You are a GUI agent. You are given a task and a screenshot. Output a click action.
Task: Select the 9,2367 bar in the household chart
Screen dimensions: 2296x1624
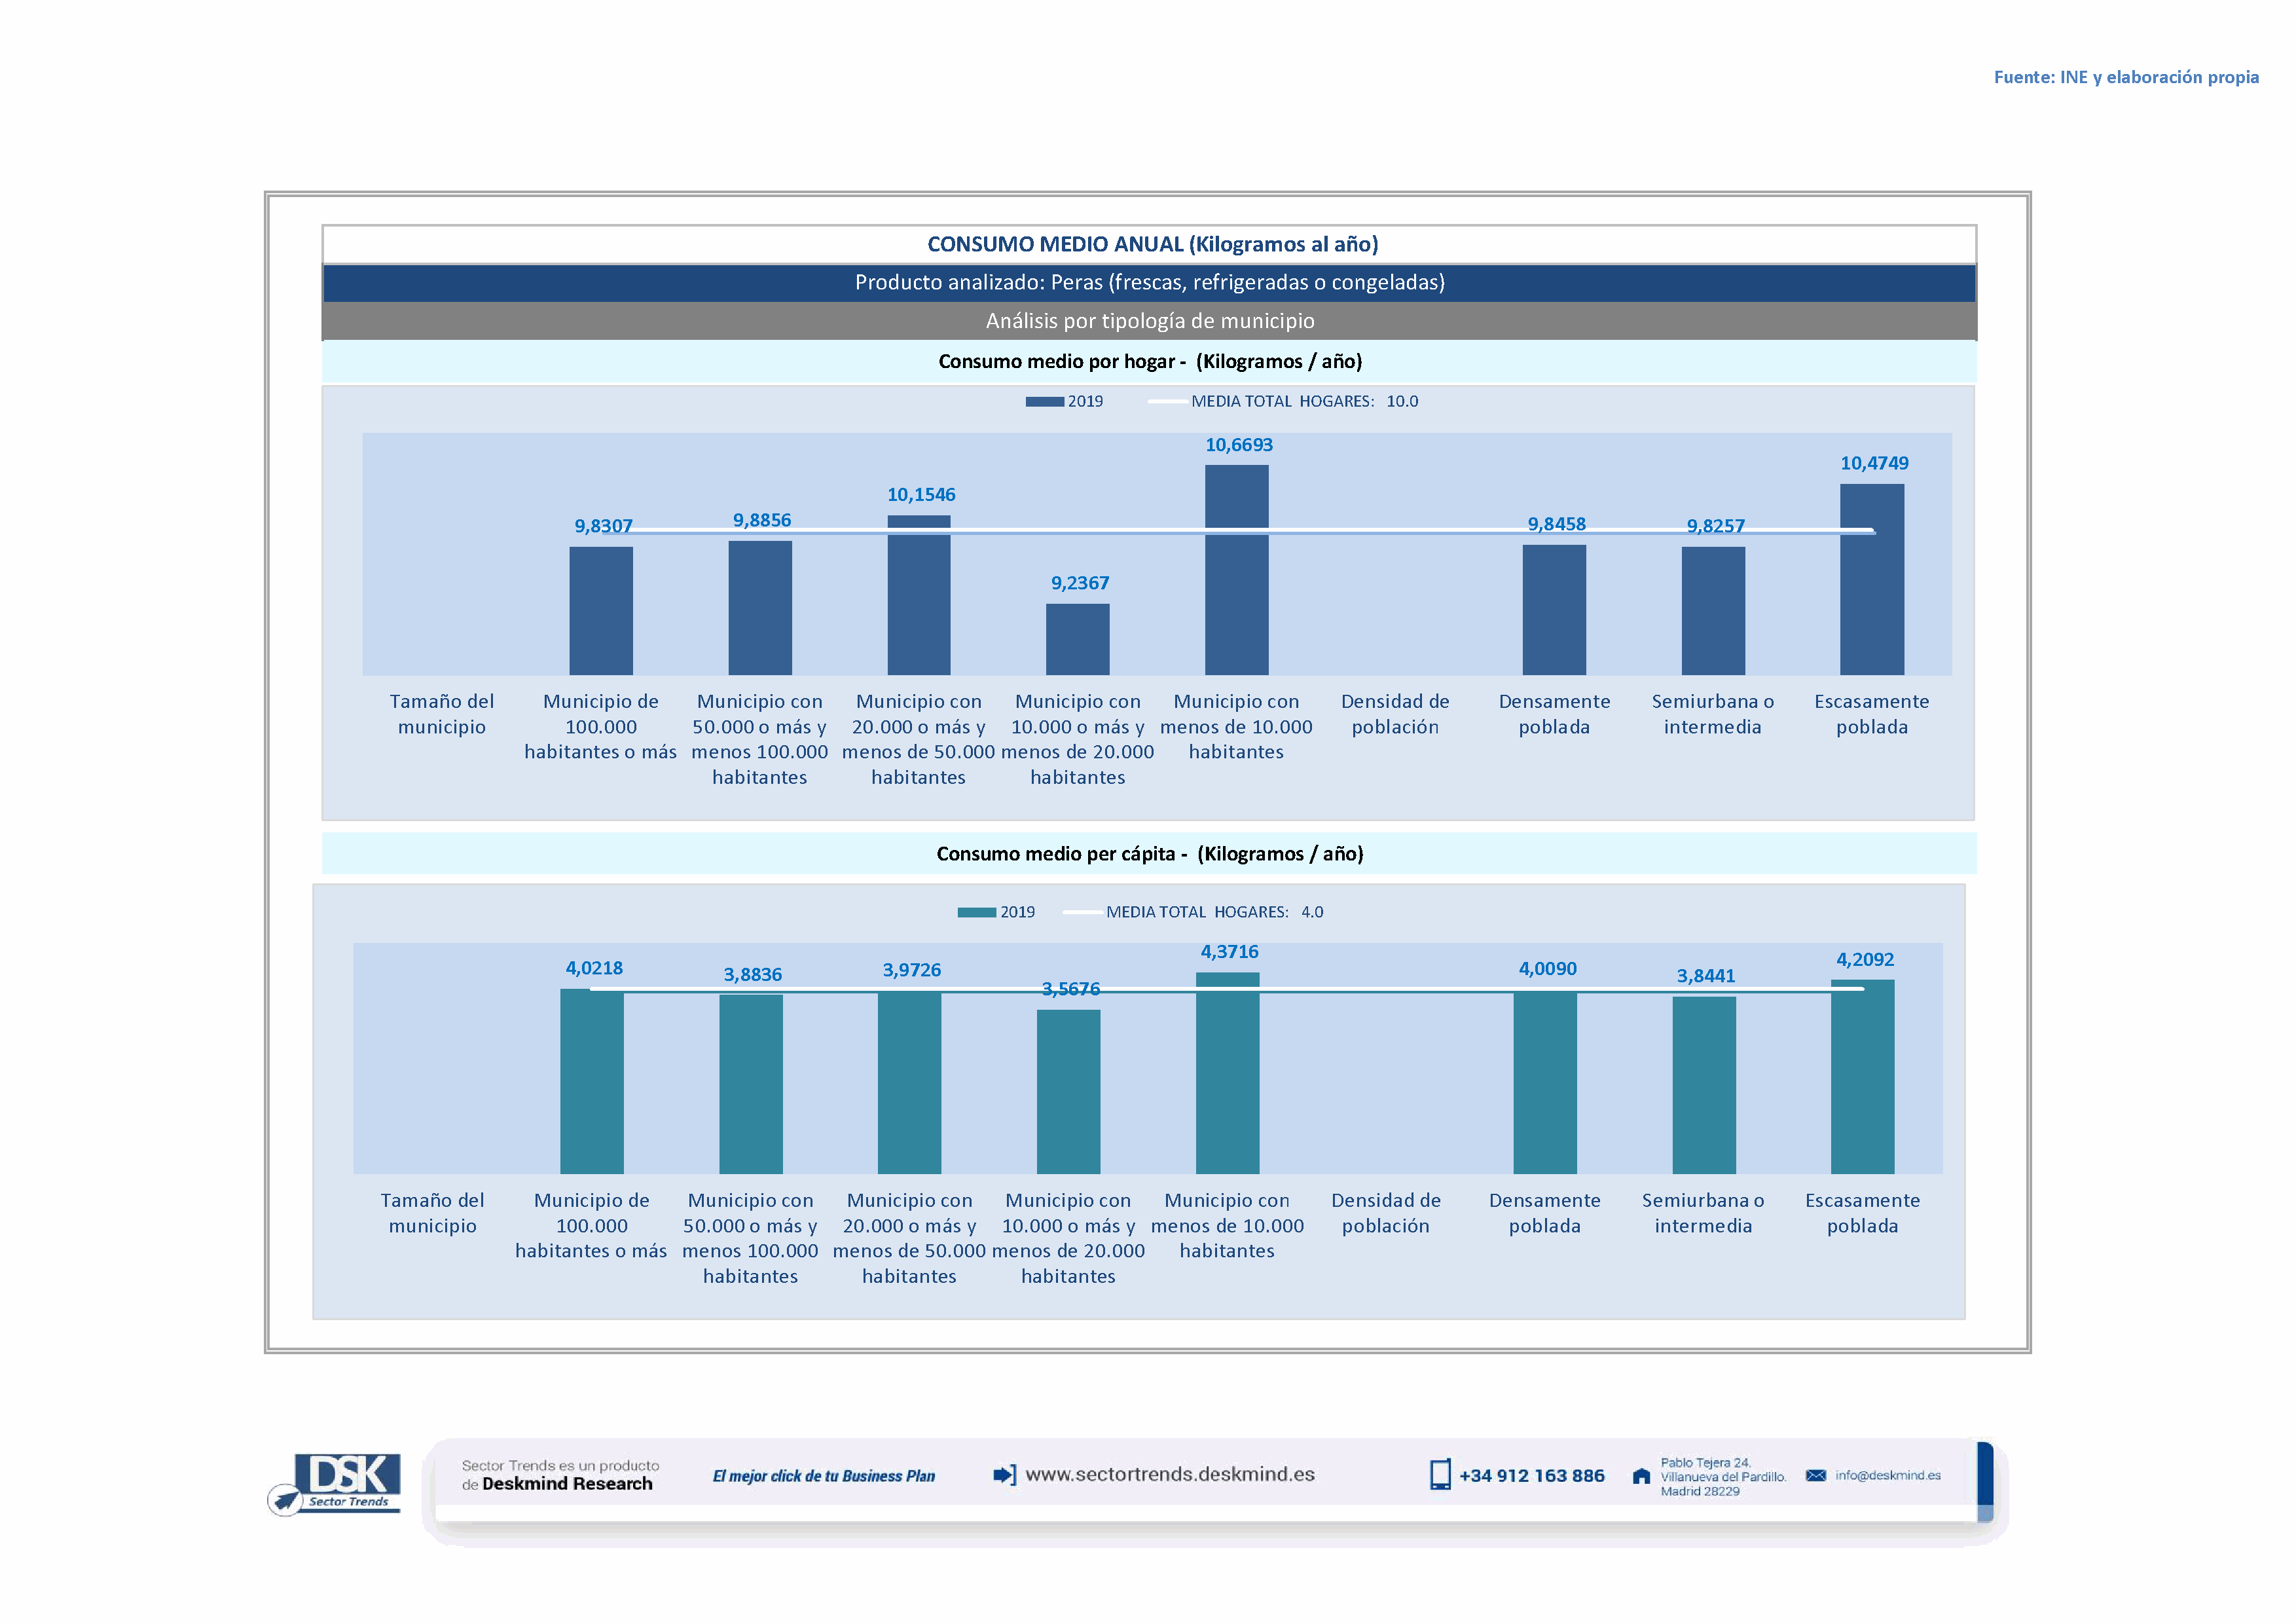pyautogui.click(x=1077, y=639)
